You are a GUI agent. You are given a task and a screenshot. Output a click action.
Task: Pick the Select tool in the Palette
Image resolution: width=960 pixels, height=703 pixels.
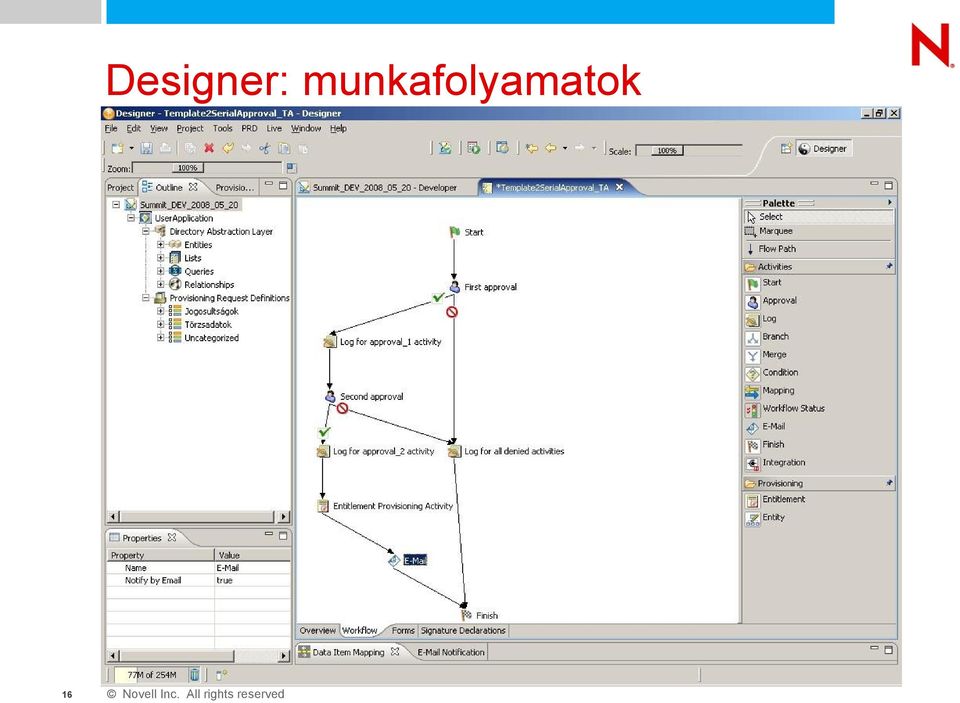[819, 217]
